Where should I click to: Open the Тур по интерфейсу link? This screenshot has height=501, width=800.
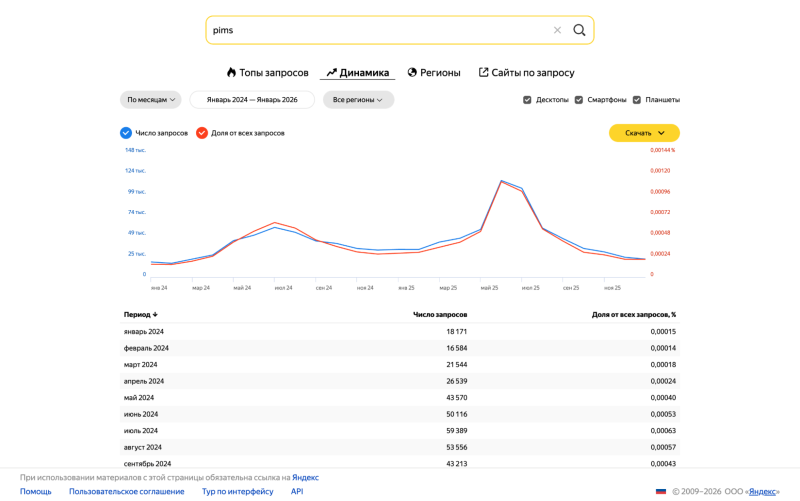pyautogui.click(x=237, y=491)
